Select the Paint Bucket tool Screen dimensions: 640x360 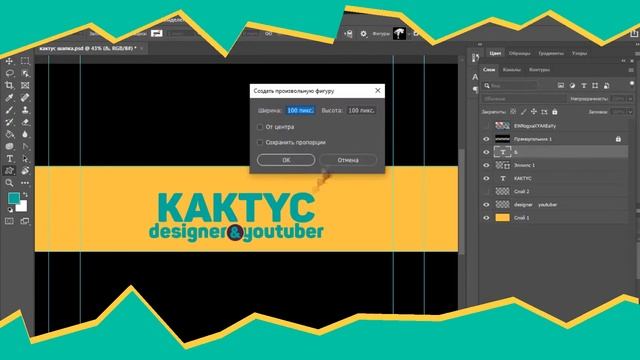pos(9,134)
